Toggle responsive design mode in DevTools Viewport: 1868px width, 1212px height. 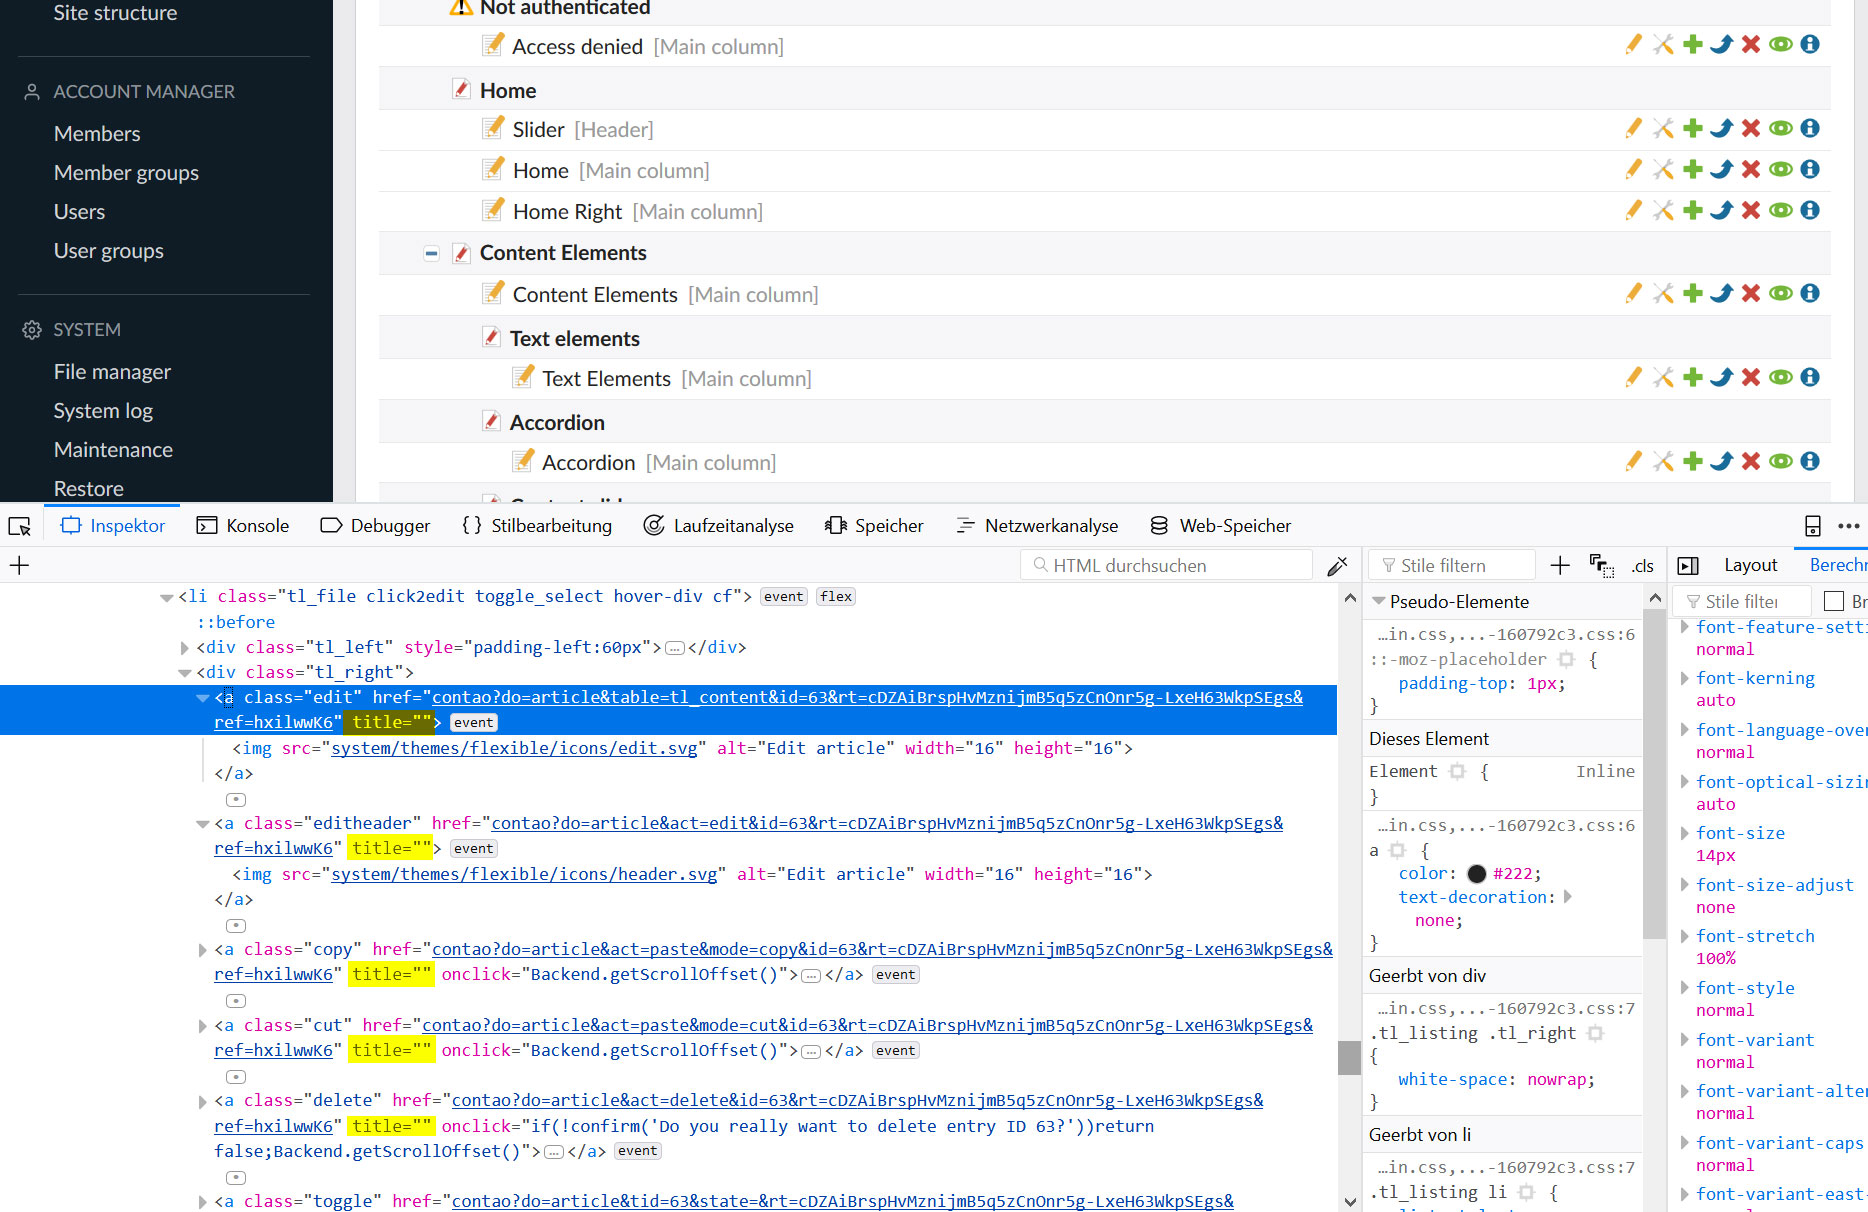tap(1813, 525)
